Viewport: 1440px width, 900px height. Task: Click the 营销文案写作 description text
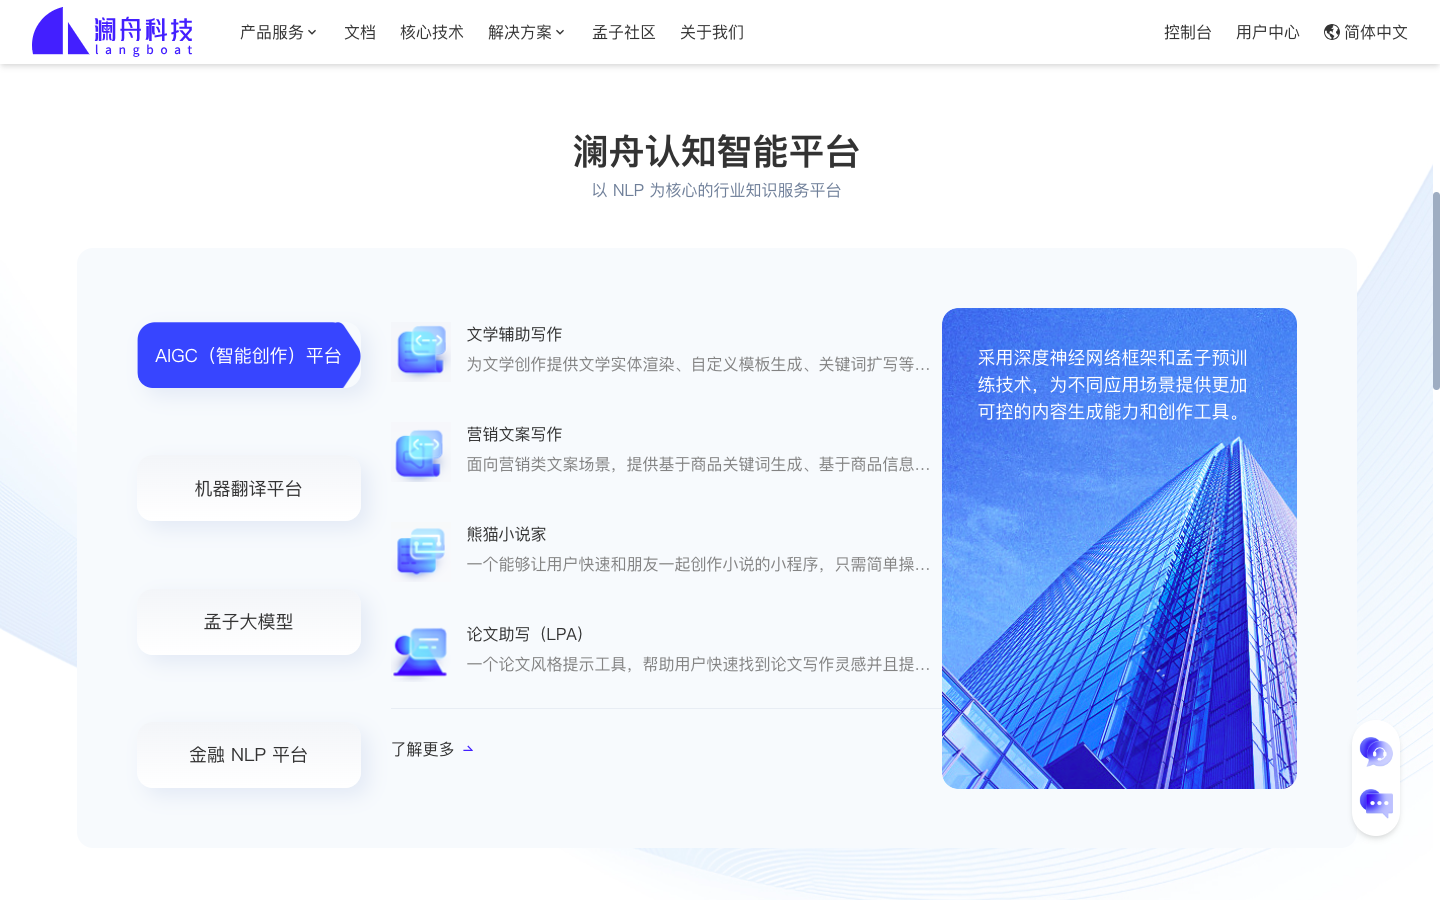click(698, 464)
